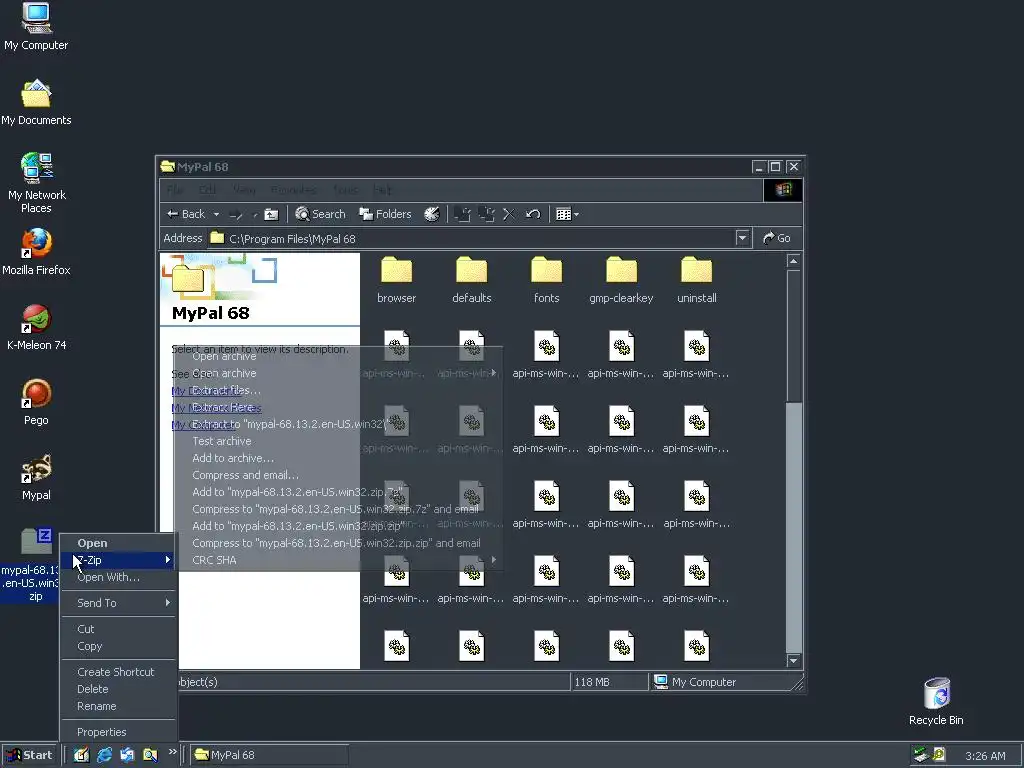Click the Undo toolbar icon

pos(533,214)
